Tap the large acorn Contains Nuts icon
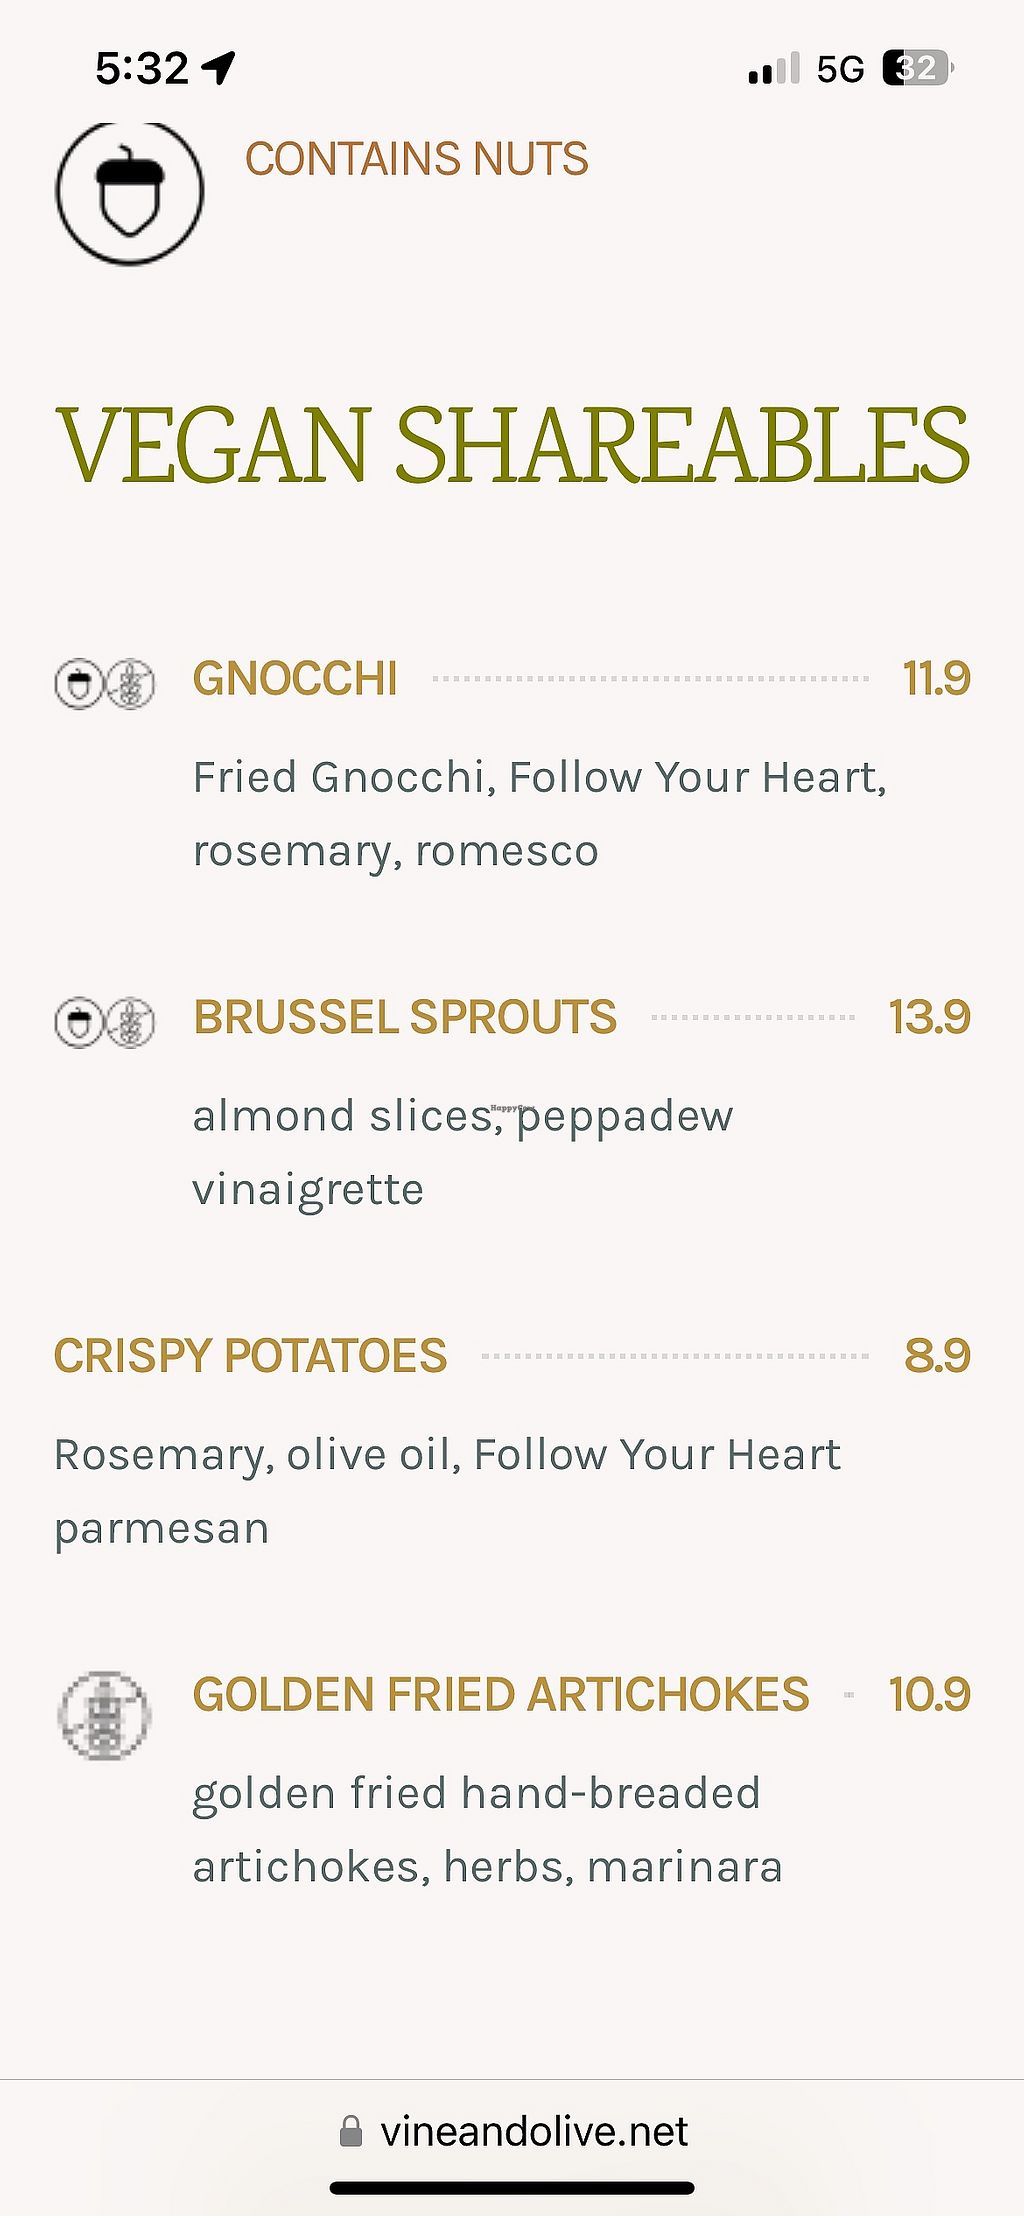The image size is (1024, 2216). coord(129,191)
